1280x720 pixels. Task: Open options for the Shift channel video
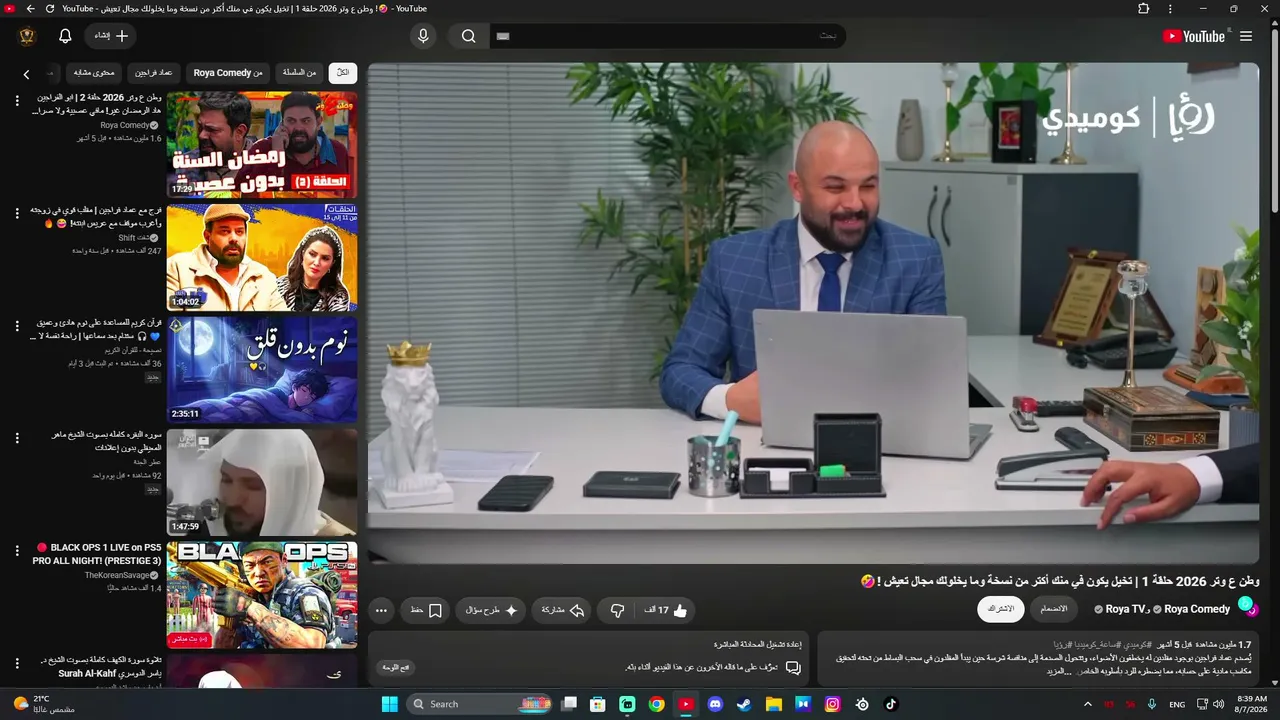(x=17, y=213)
